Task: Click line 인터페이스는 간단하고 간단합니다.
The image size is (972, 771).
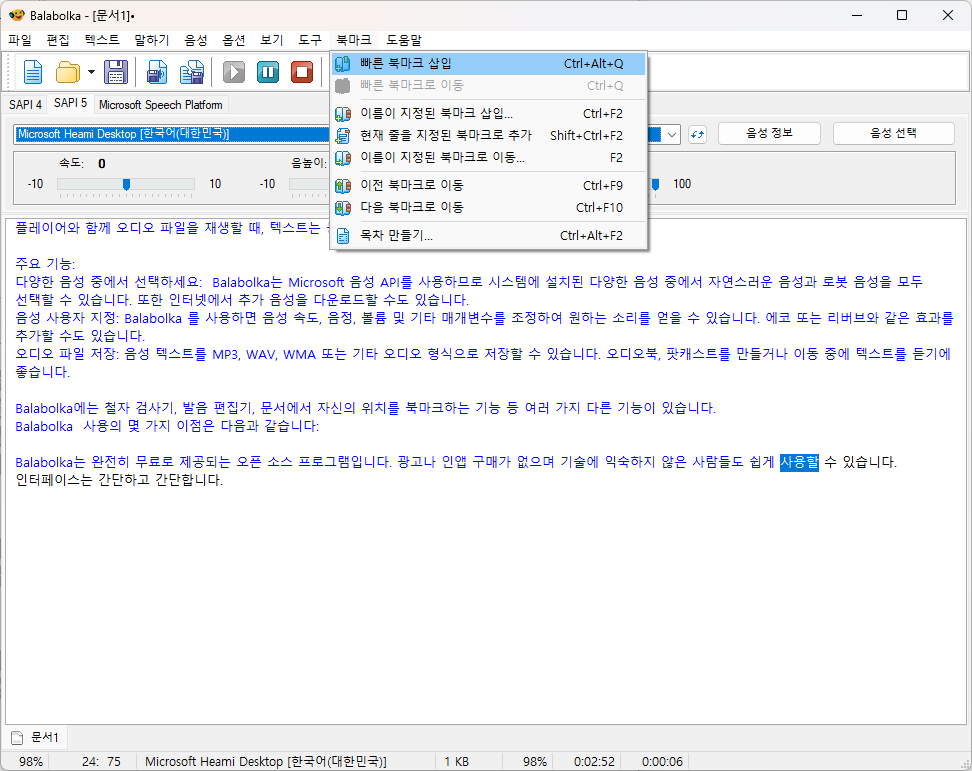Action: (x=119, y=480)
